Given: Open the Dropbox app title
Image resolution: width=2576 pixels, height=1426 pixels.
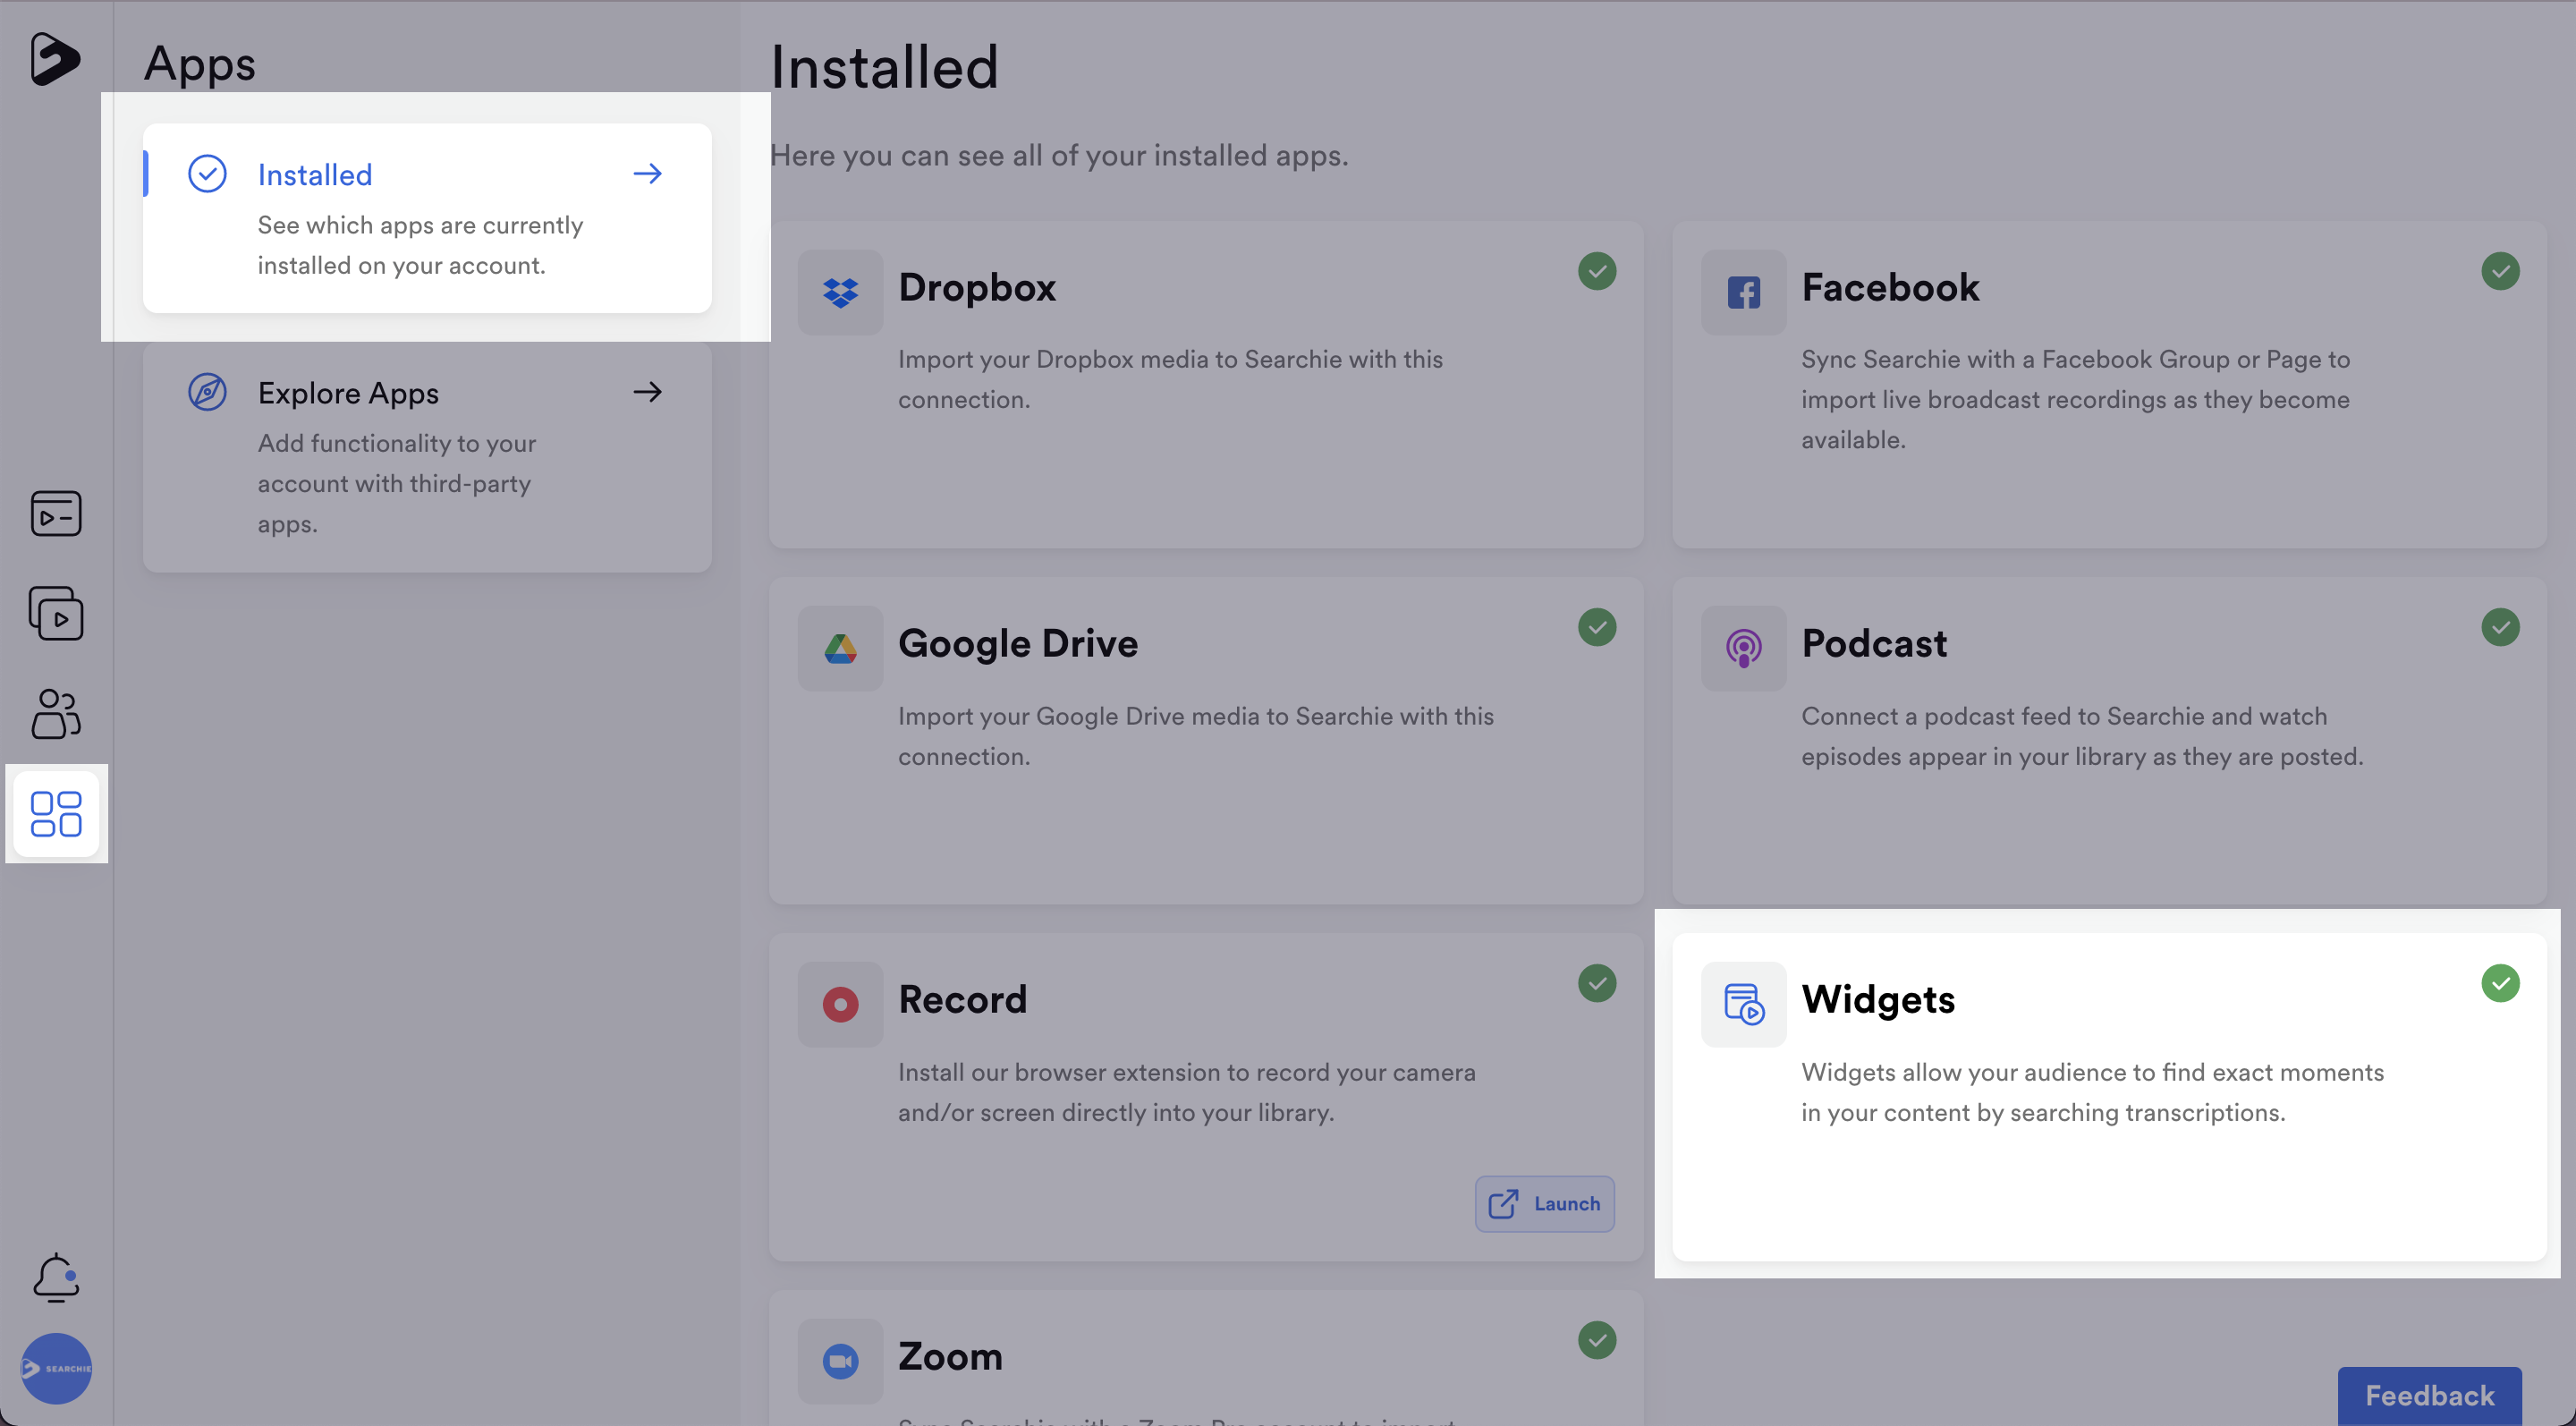Looking at the screenshot, I should [977, 287].
